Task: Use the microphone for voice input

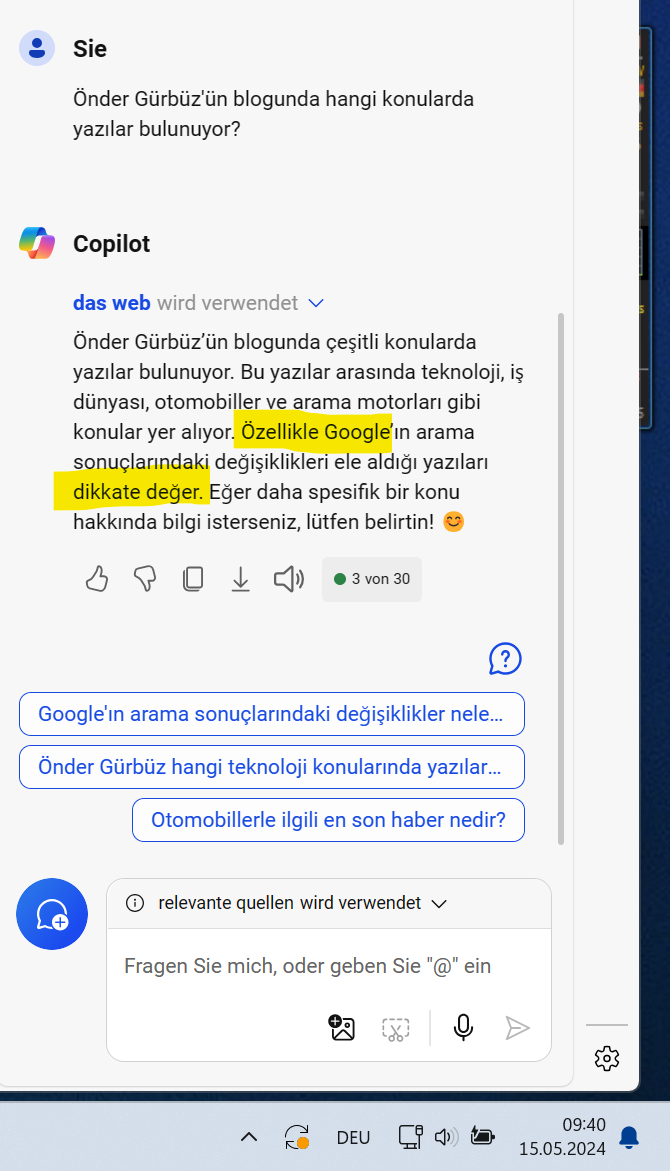Action: click(463, 1028)
